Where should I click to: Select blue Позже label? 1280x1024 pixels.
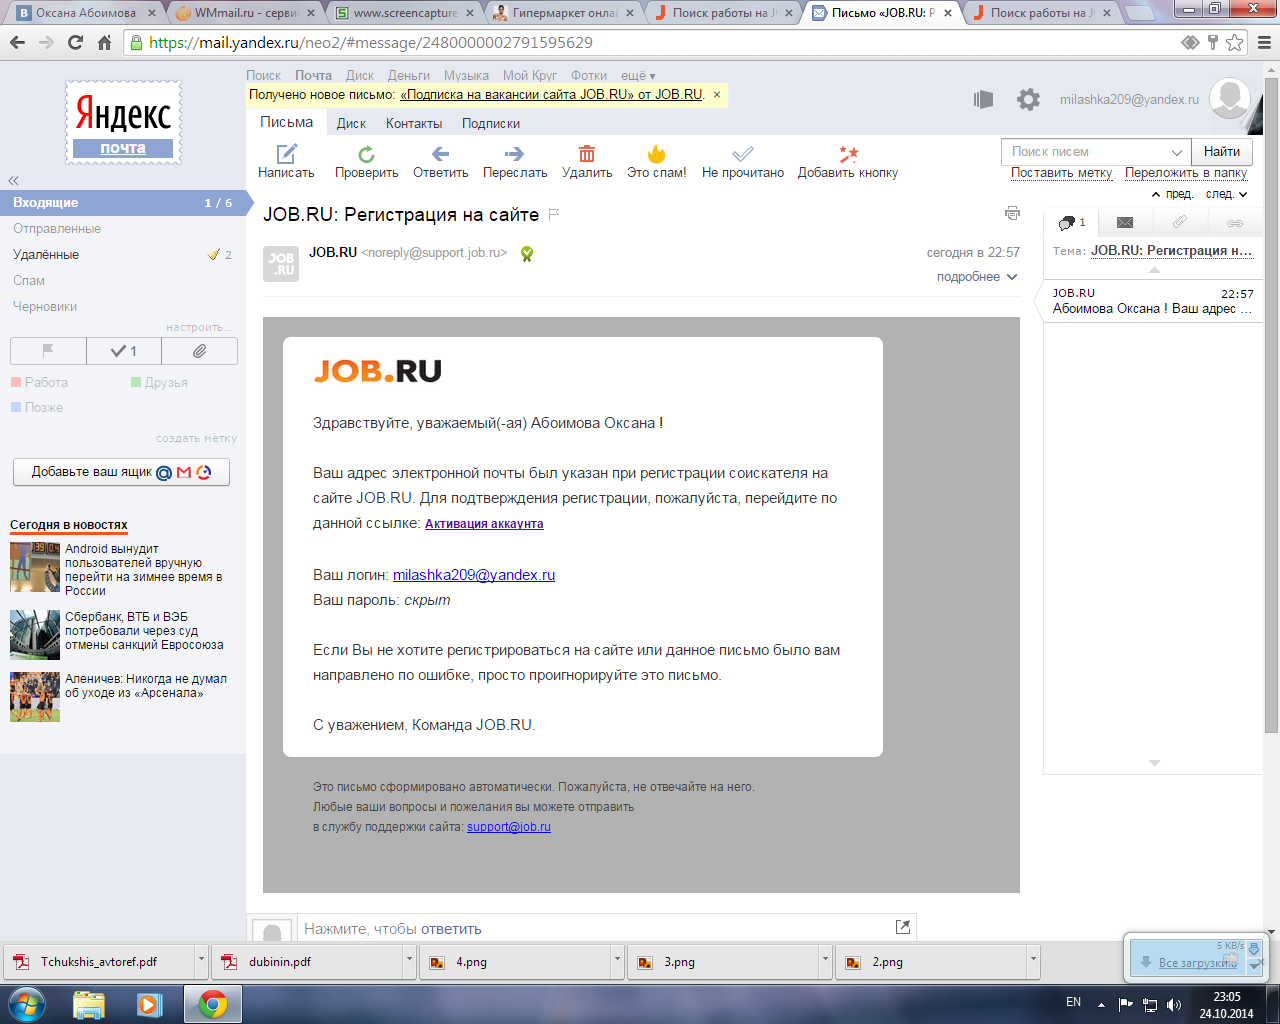pos(37,407)
